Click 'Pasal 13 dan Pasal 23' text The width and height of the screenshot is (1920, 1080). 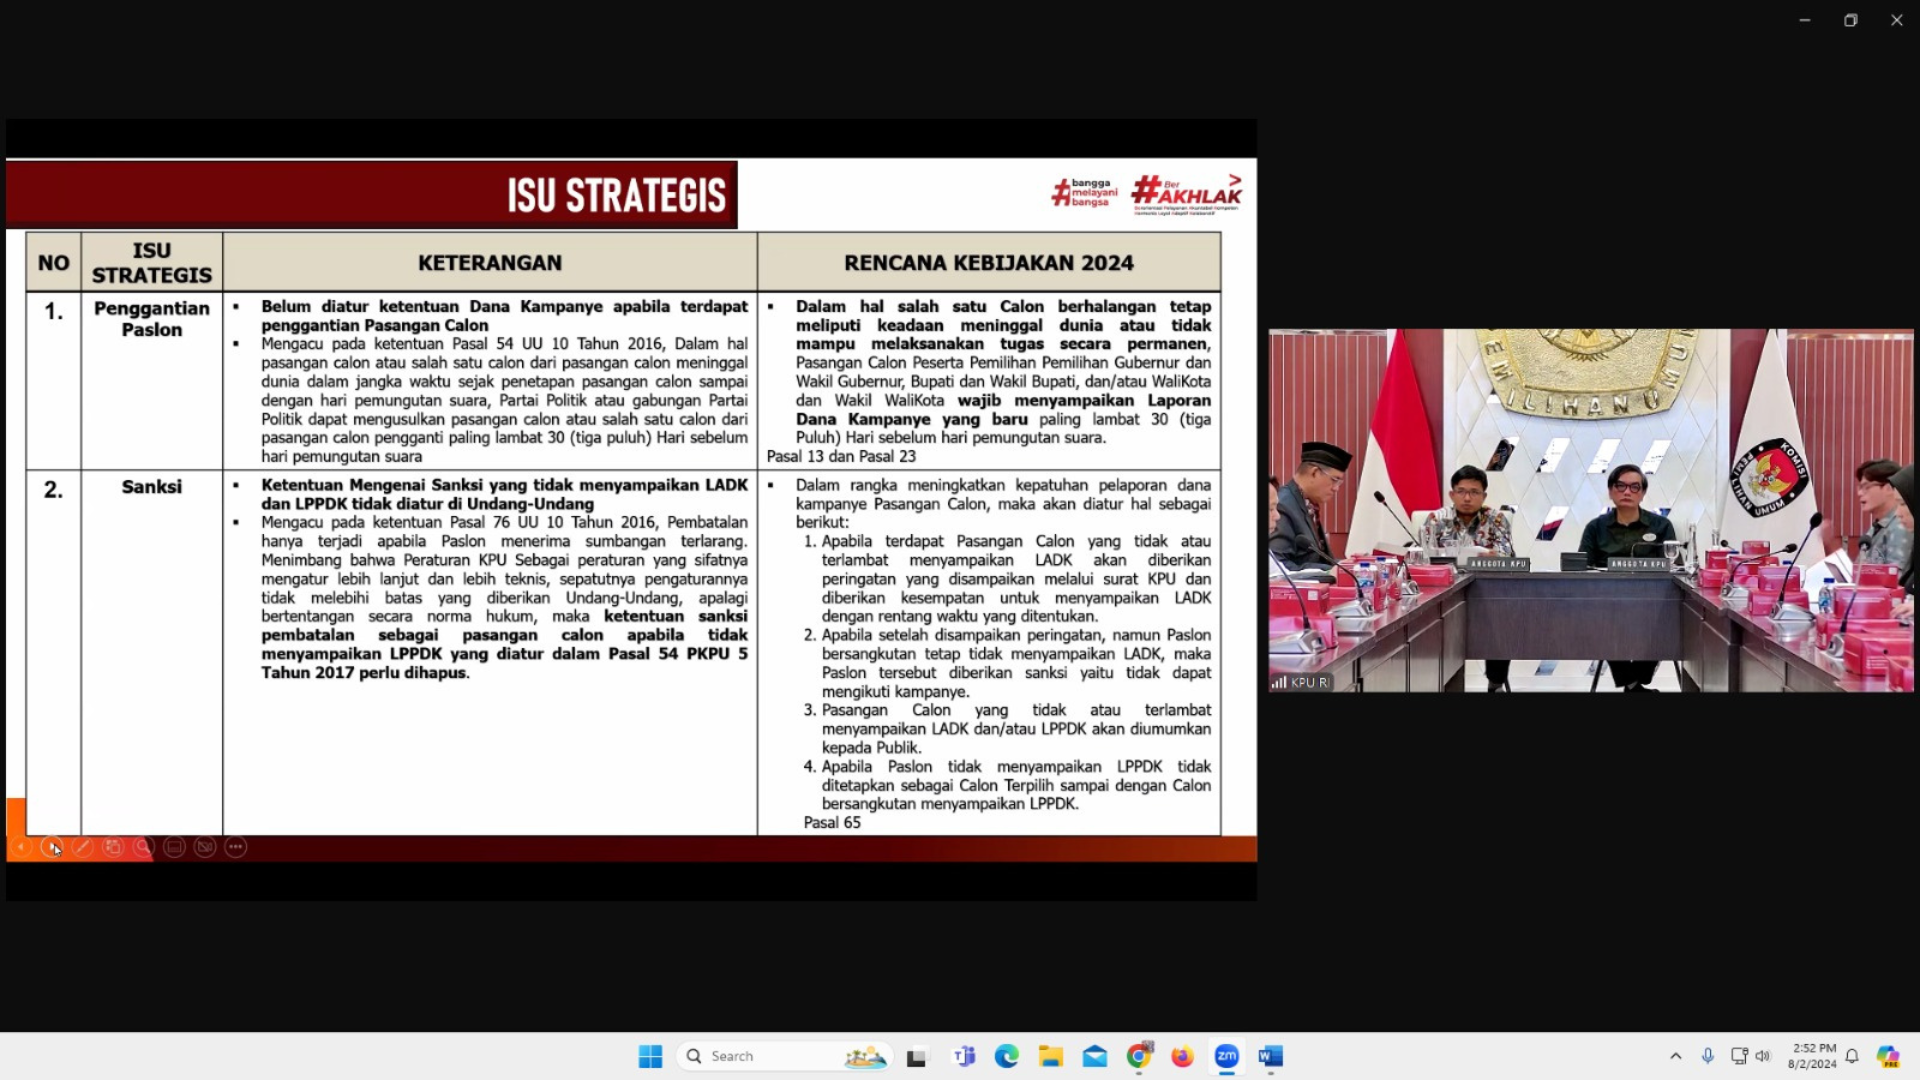(841, 456)
